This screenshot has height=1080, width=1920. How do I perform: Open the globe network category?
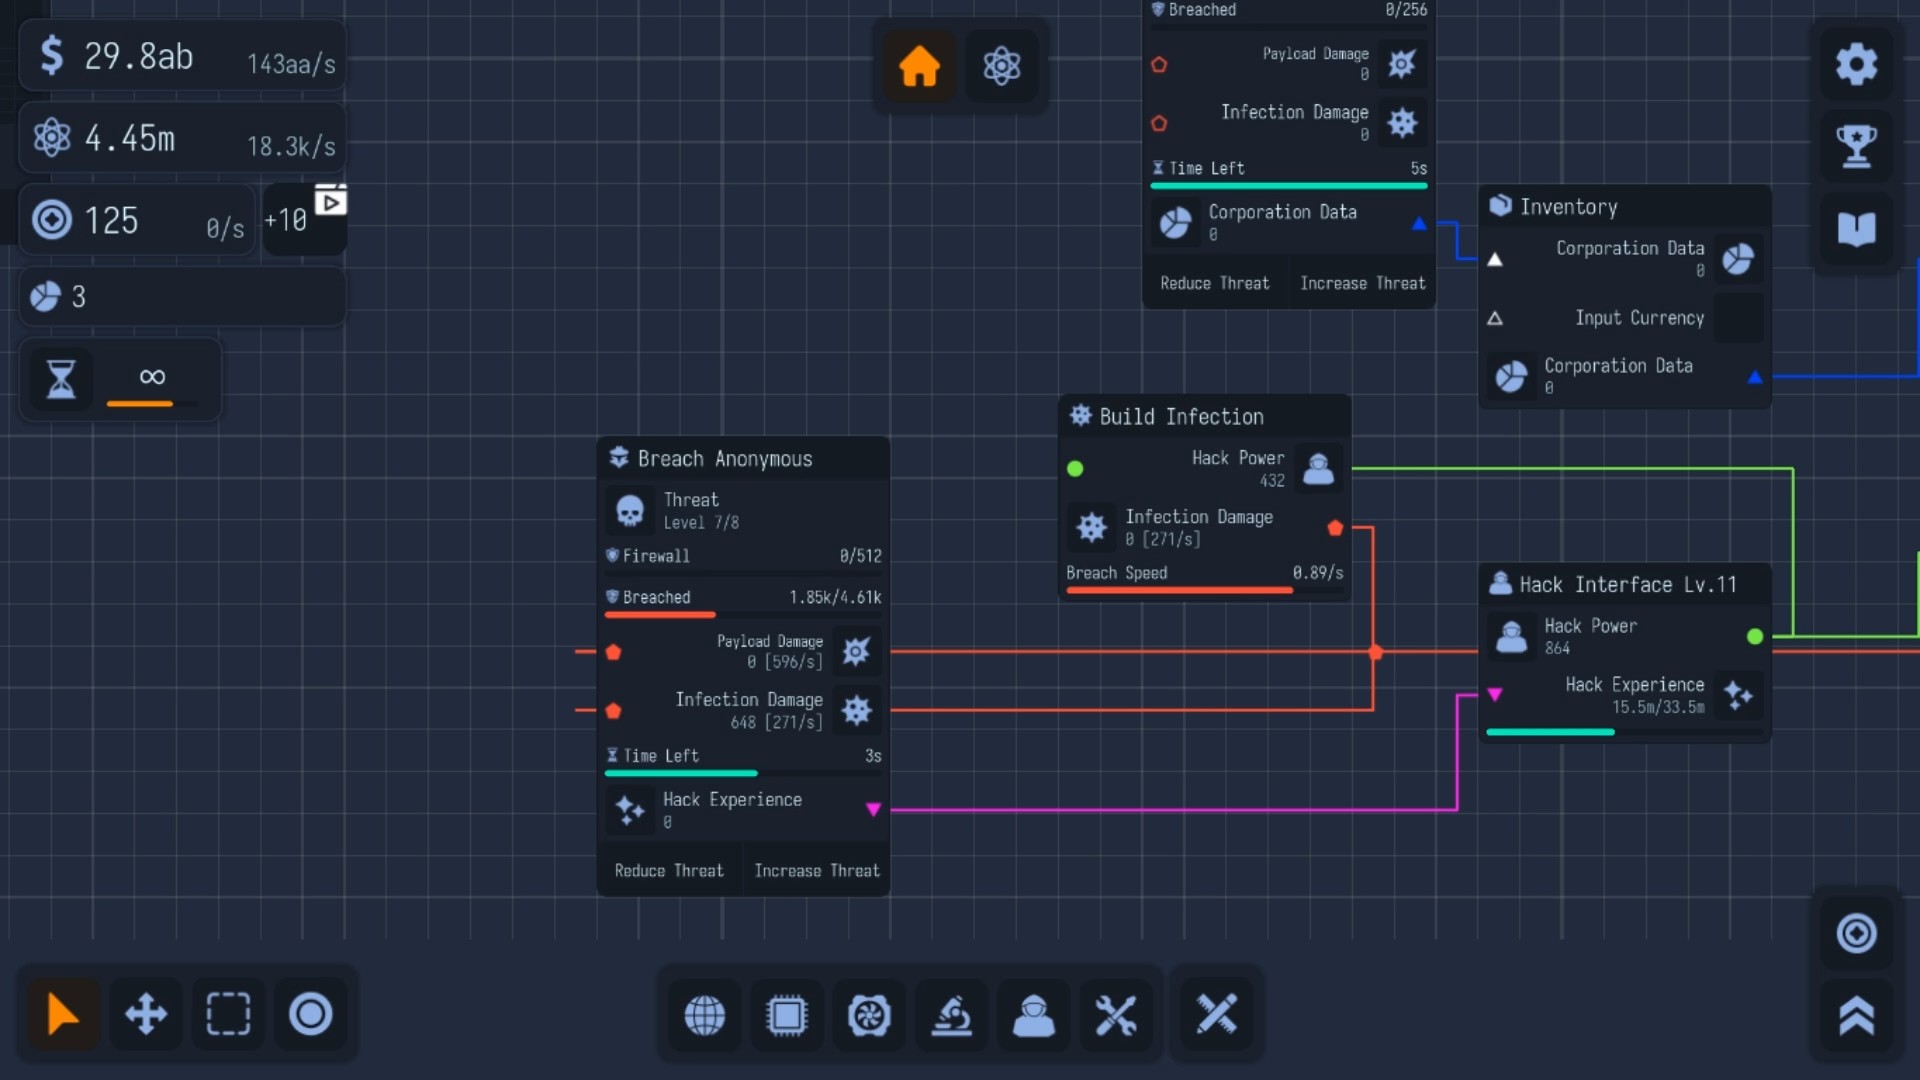(x=705, y=1016)
